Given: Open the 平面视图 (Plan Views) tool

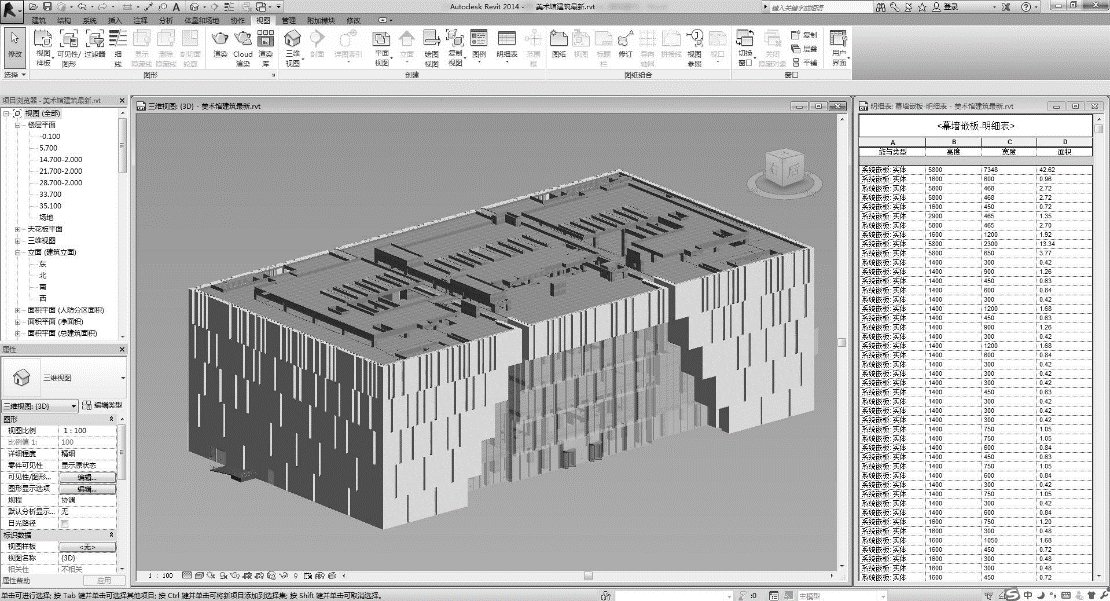Looking at the screenshot, I should point(382,47).
